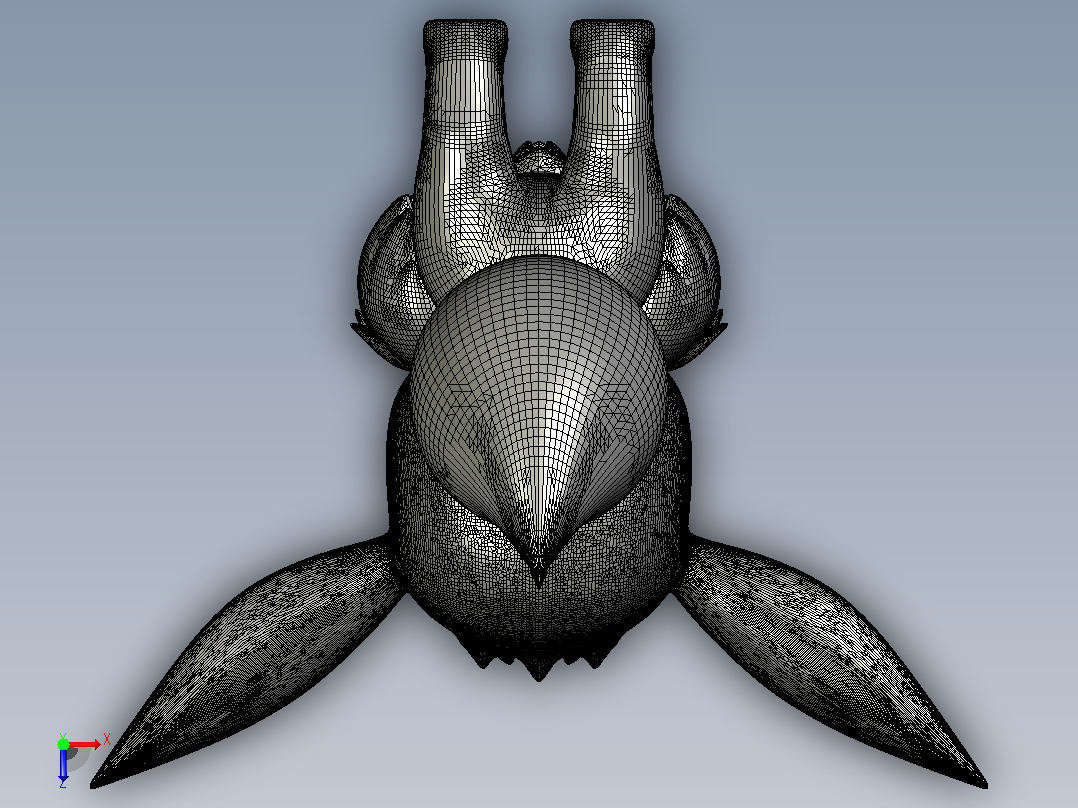
Task: Click the green Y axis dot of the orientation triad
Action: (x=63, y=744)
